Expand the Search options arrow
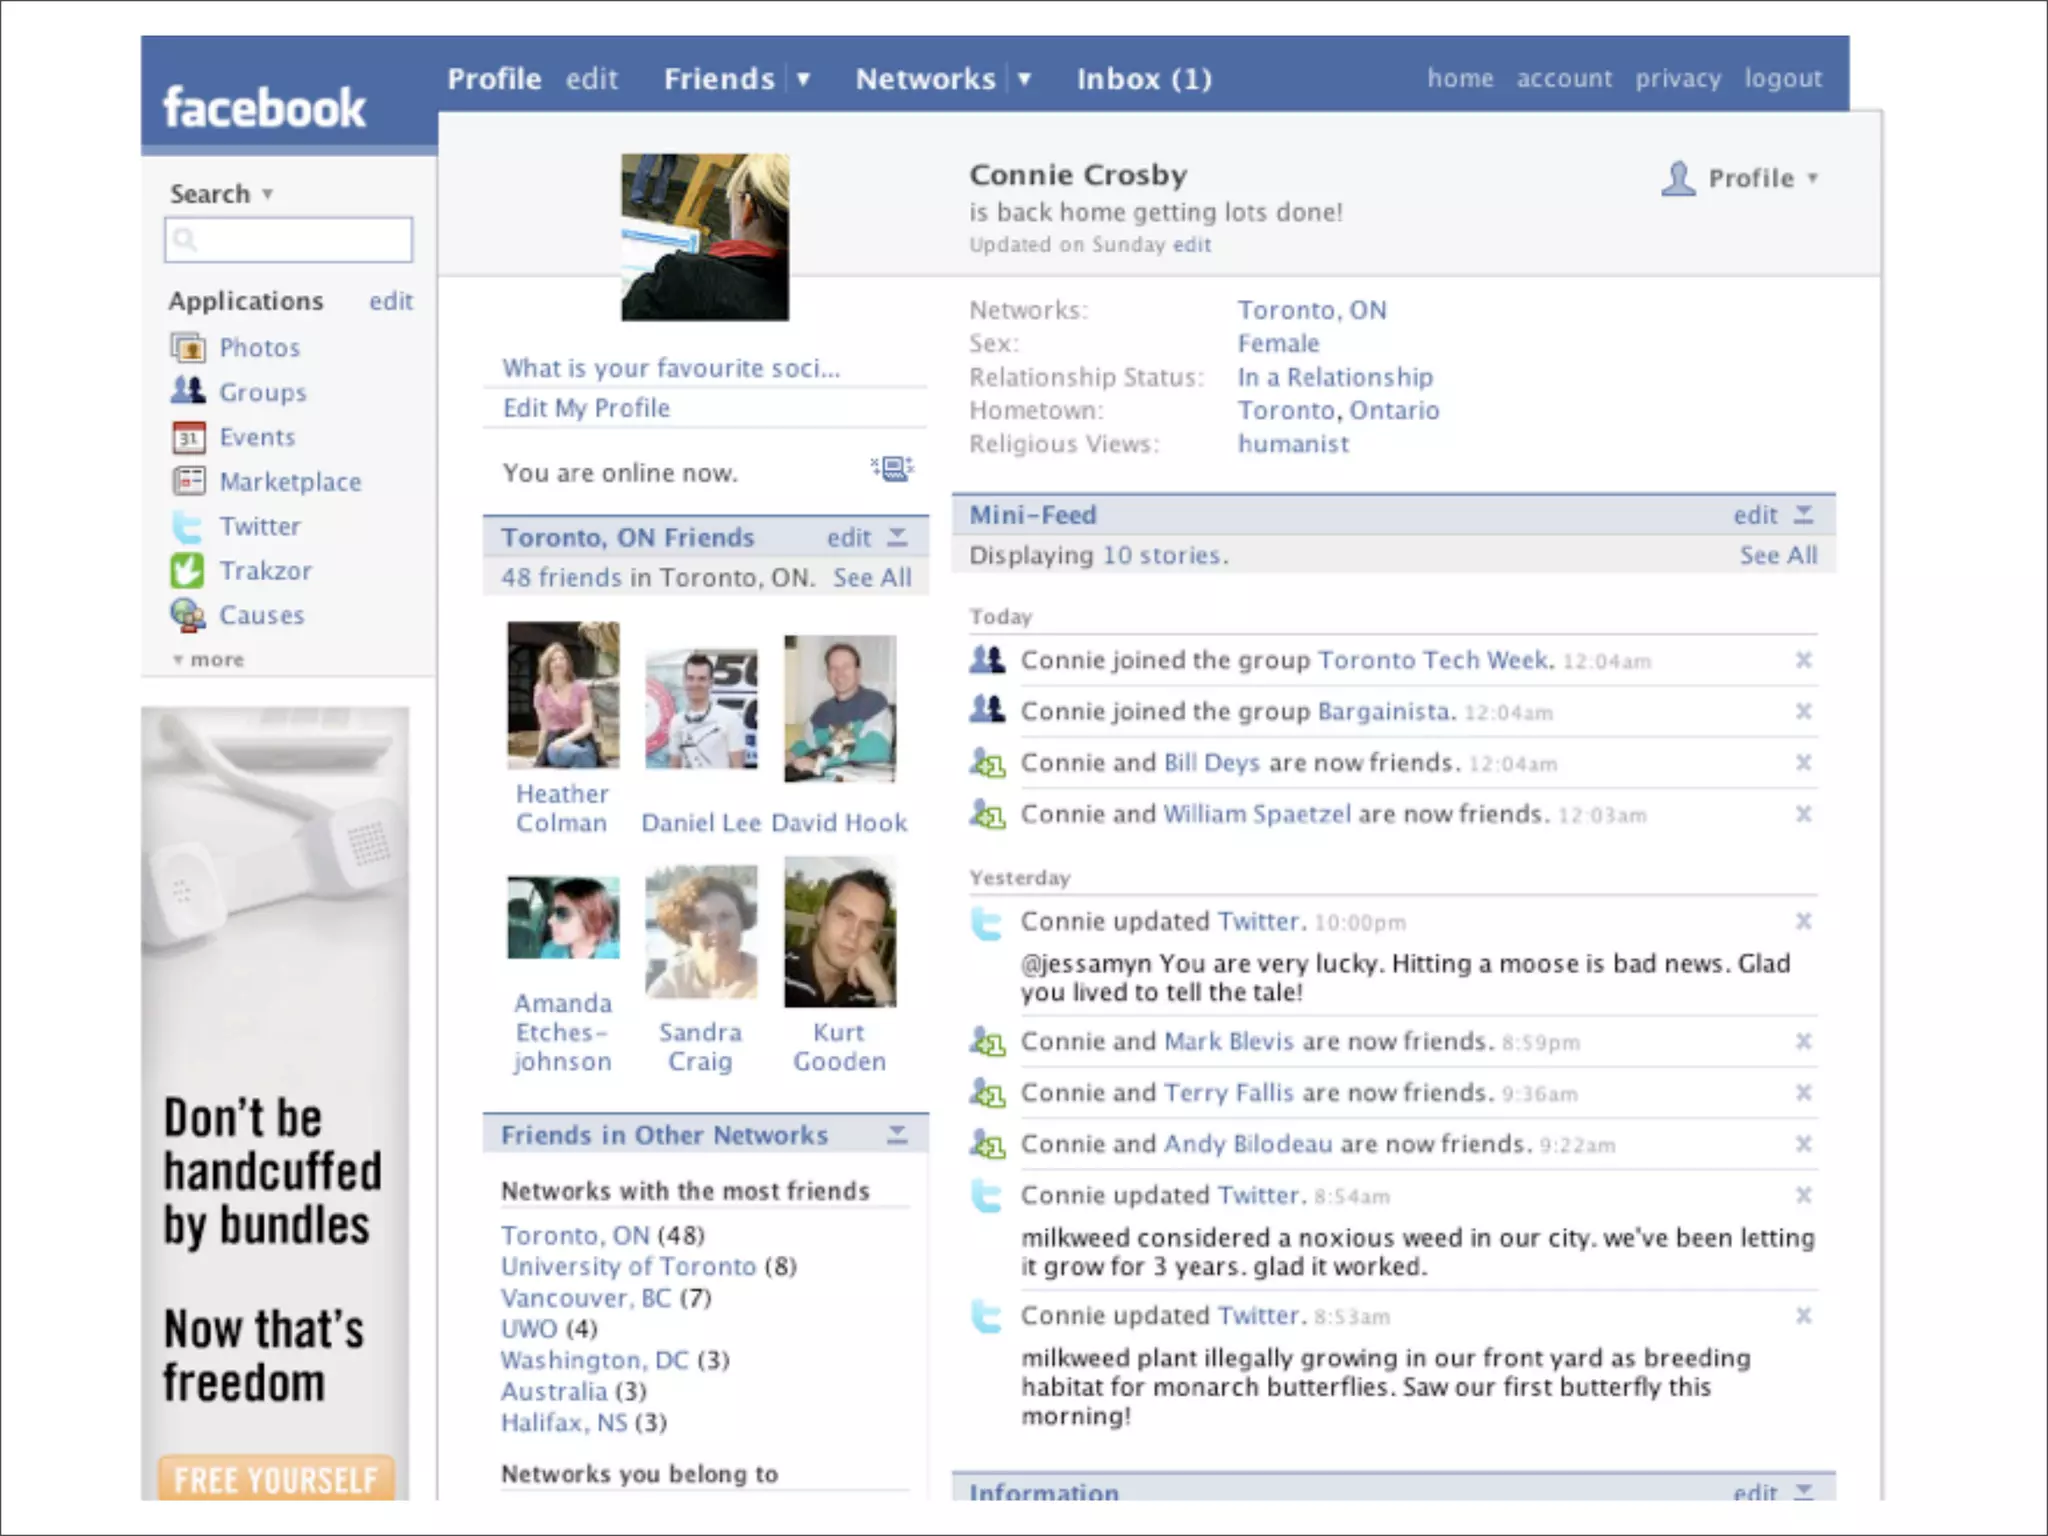 point(267,194)
